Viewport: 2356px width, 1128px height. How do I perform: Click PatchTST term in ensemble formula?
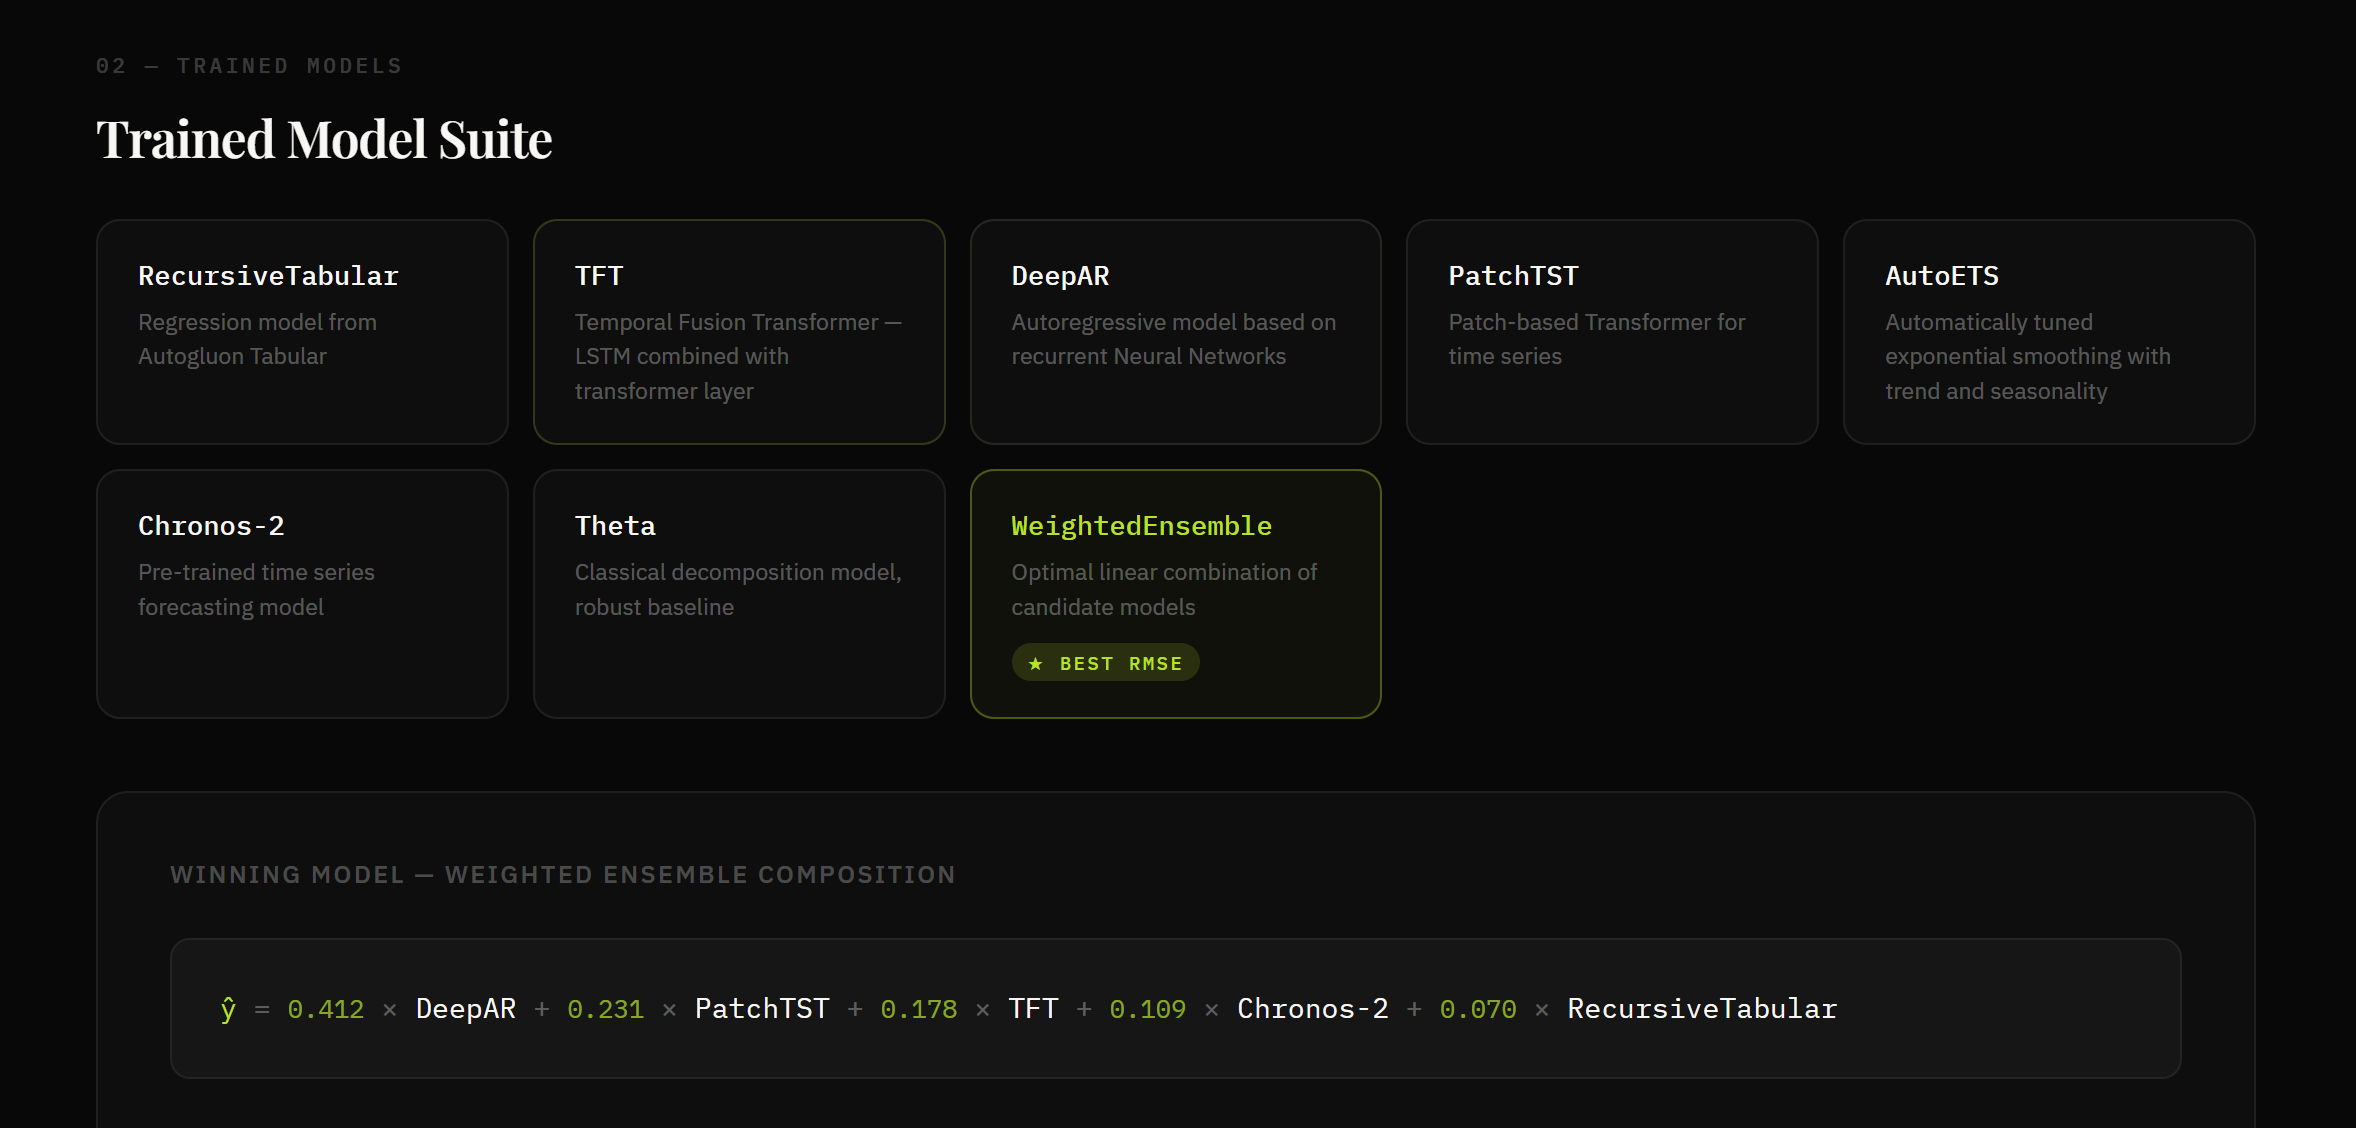tap(762, 1009)
